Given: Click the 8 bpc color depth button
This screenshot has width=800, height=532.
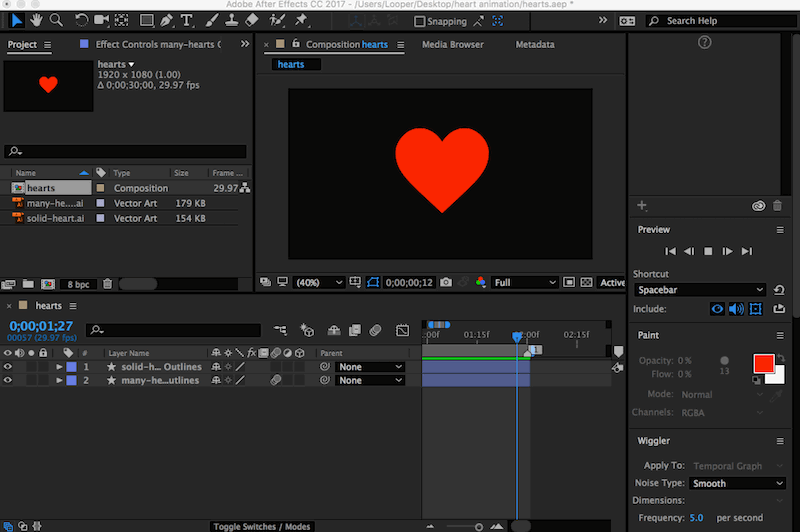Looking at the screenshot, I should [78, 284].
